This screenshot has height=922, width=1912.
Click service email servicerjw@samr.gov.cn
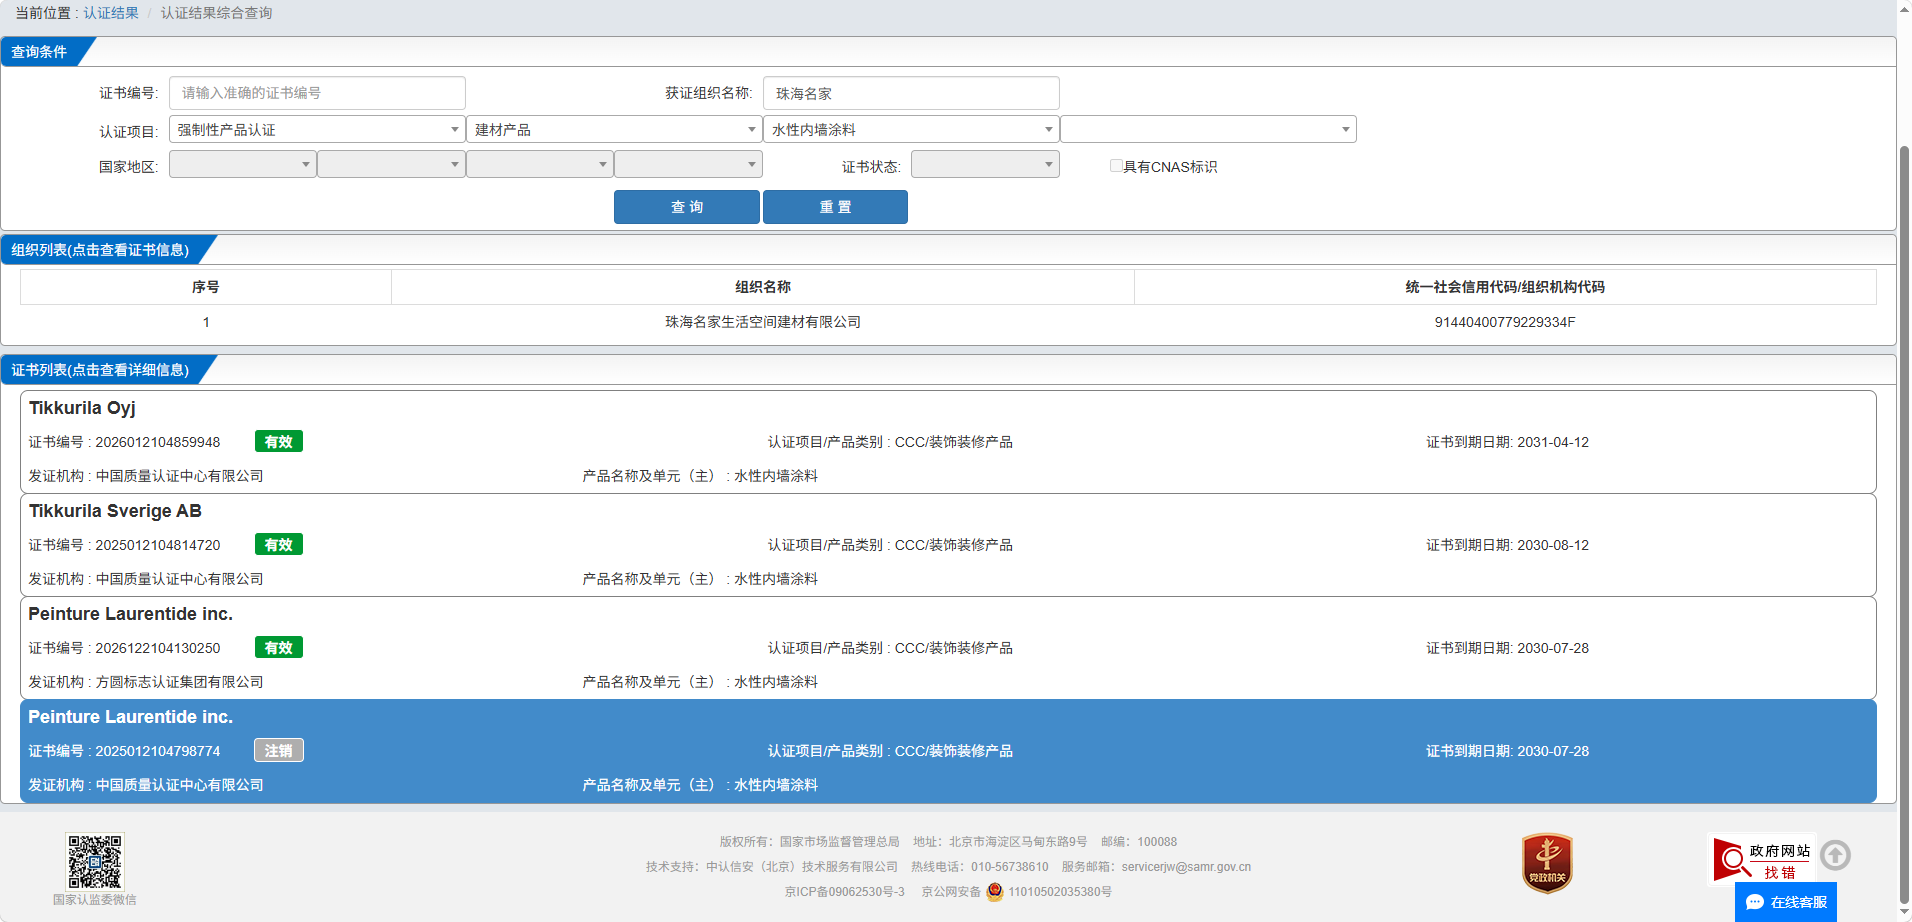point(1186,867)
